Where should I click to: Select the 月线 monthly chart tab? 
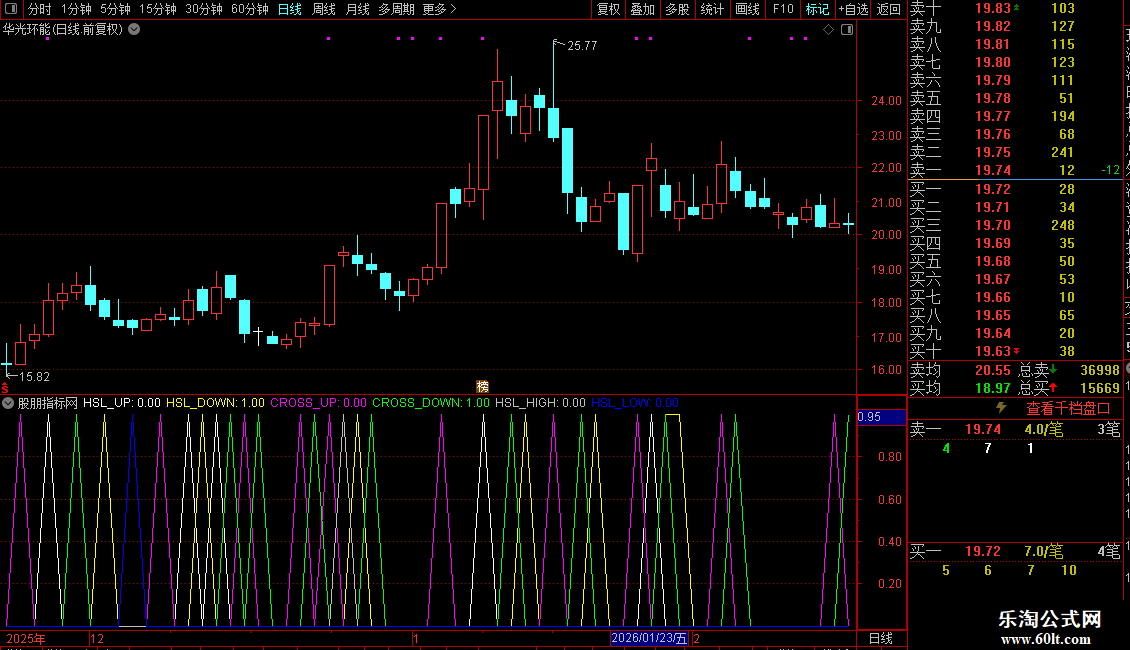point(357,9)
